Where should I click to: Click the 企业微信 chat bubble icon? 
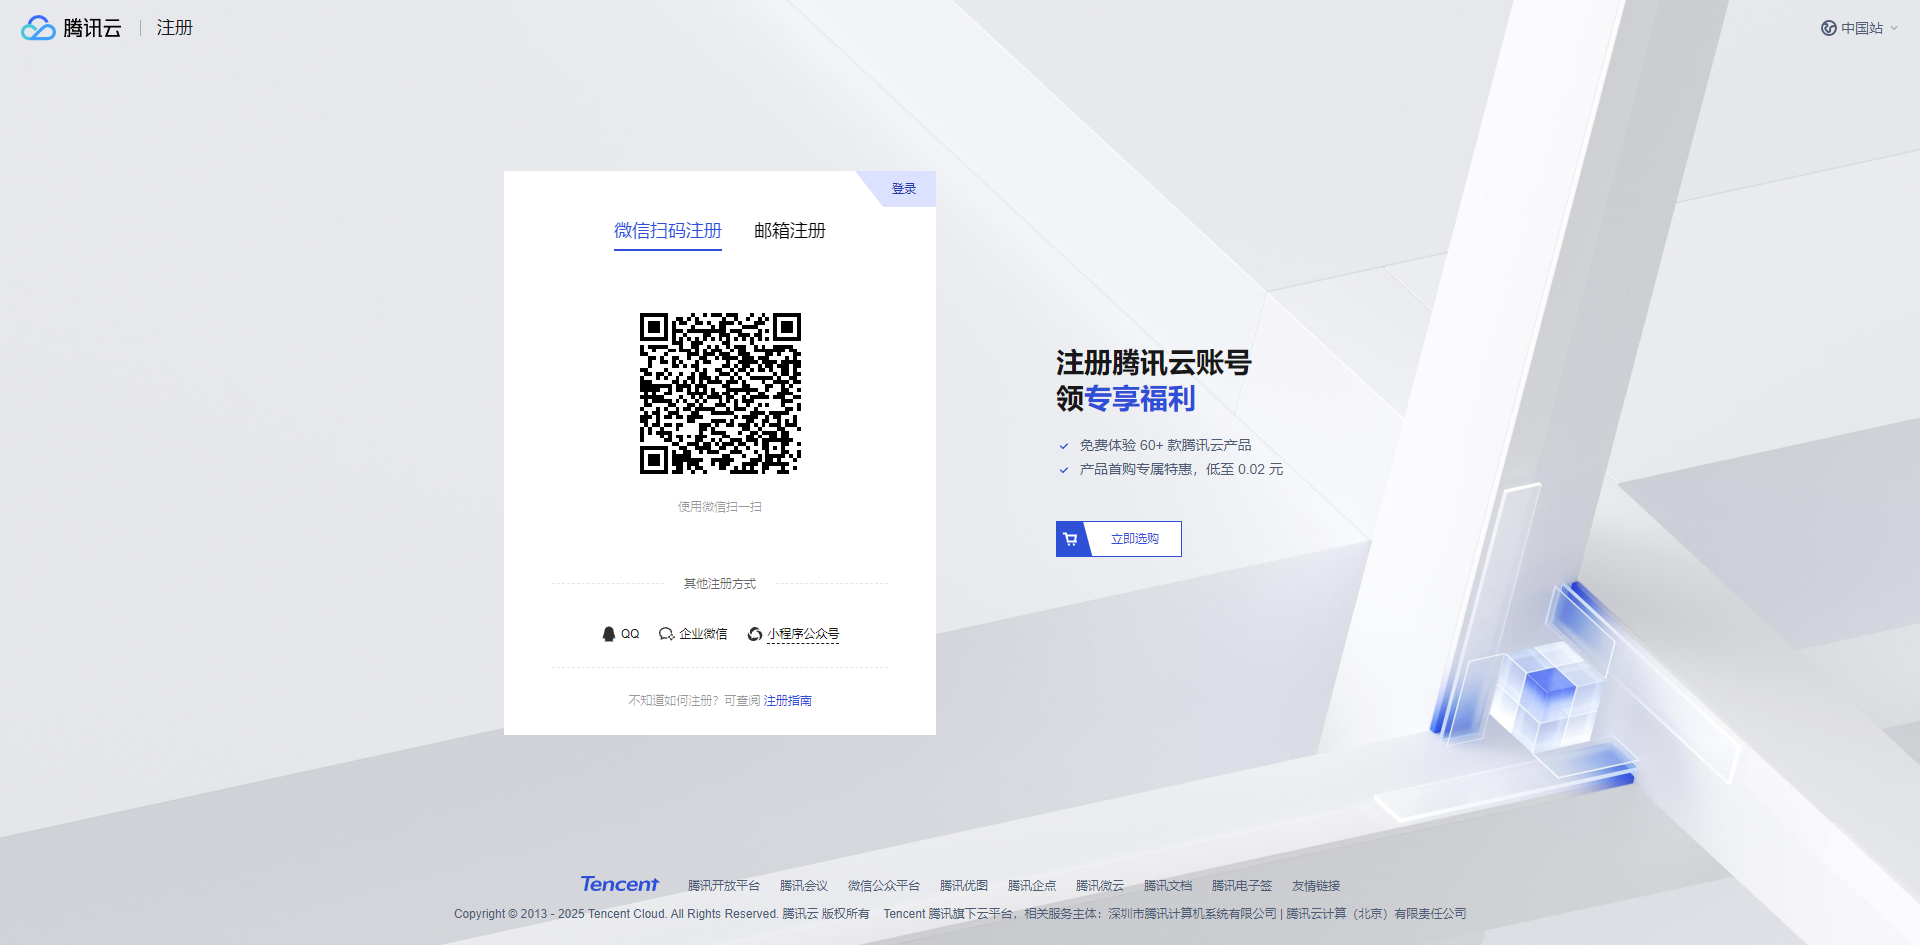tap(666, 634)
